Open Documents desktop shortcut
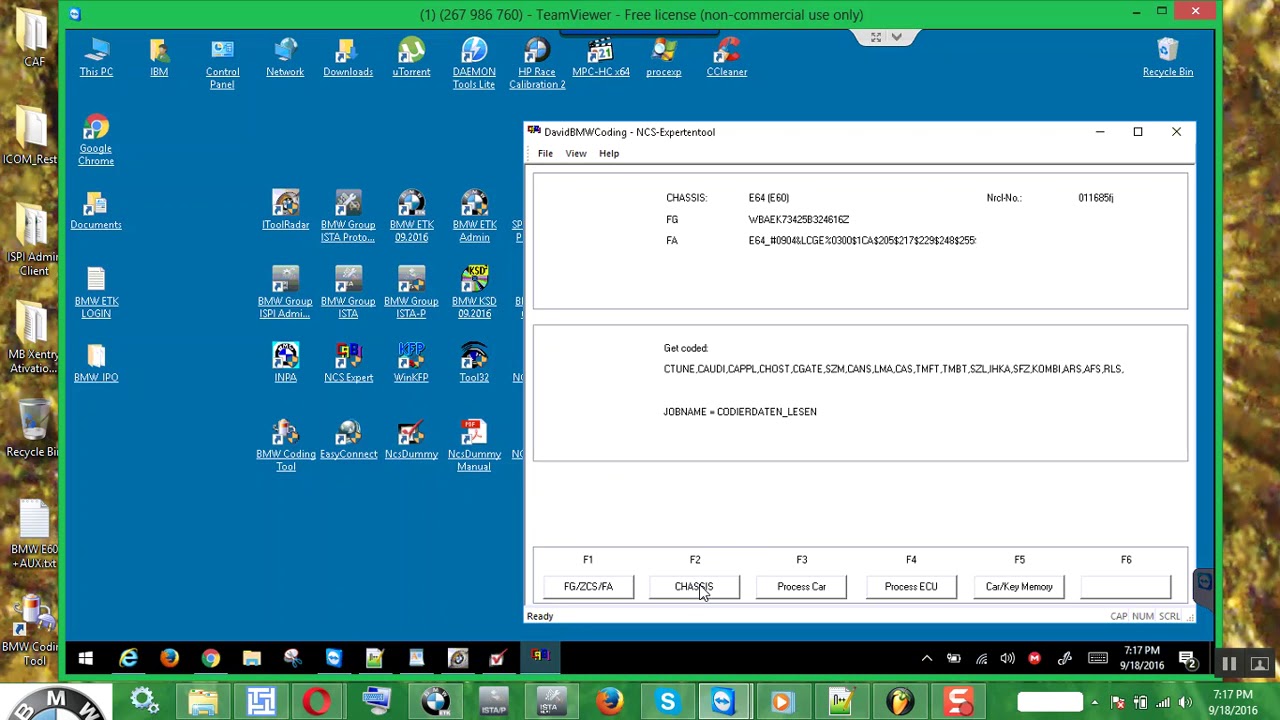This screenshot has width=1280, height=720. point(96,211)
